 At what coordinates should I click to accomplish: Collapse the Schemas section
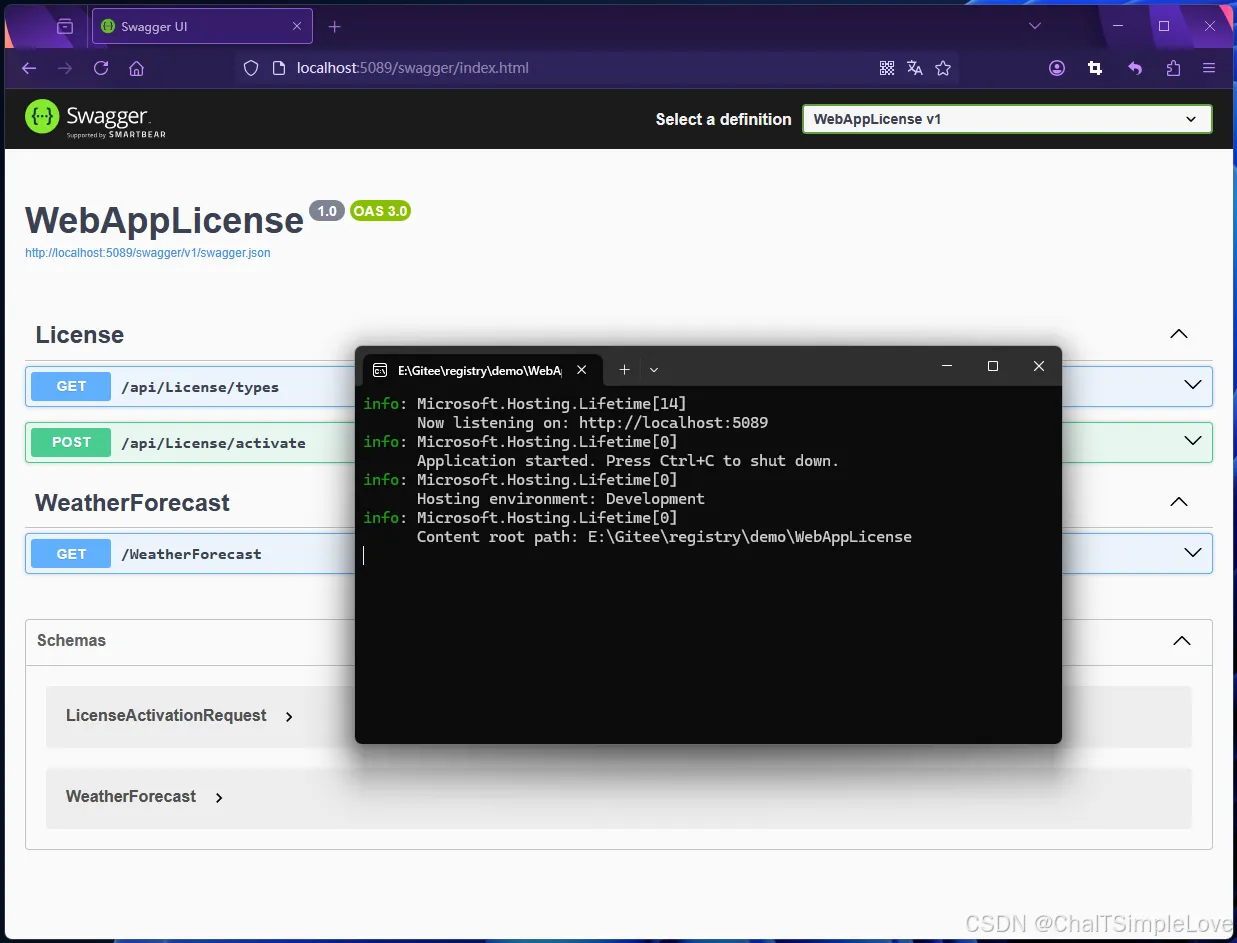tap(1181, 640)
